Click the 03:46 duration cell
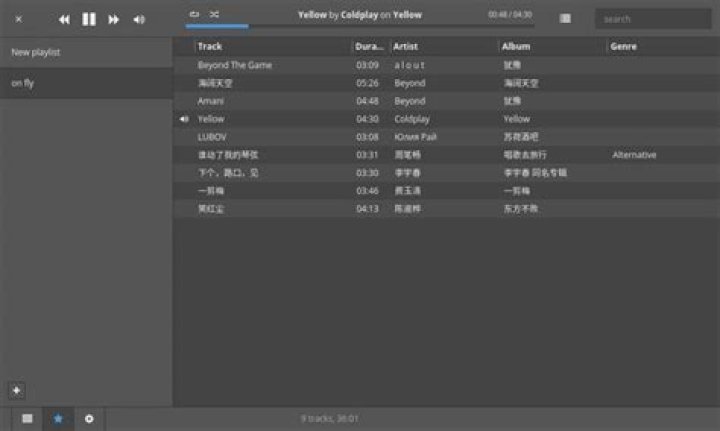Image resolution: width=720 pixels, height=431 pixels. 367,190
